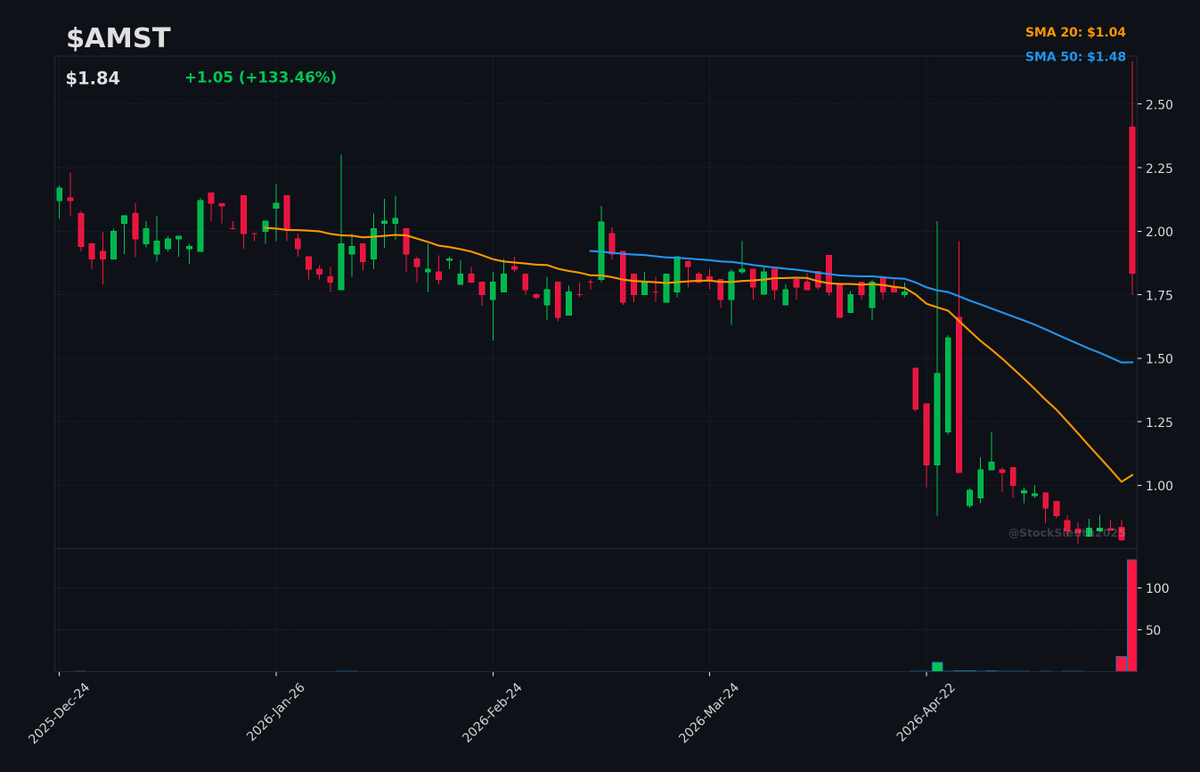The image size is (1200, 772).
Task: Click the 2026-Feb-24 date label
Action: [x=492, y=713]
